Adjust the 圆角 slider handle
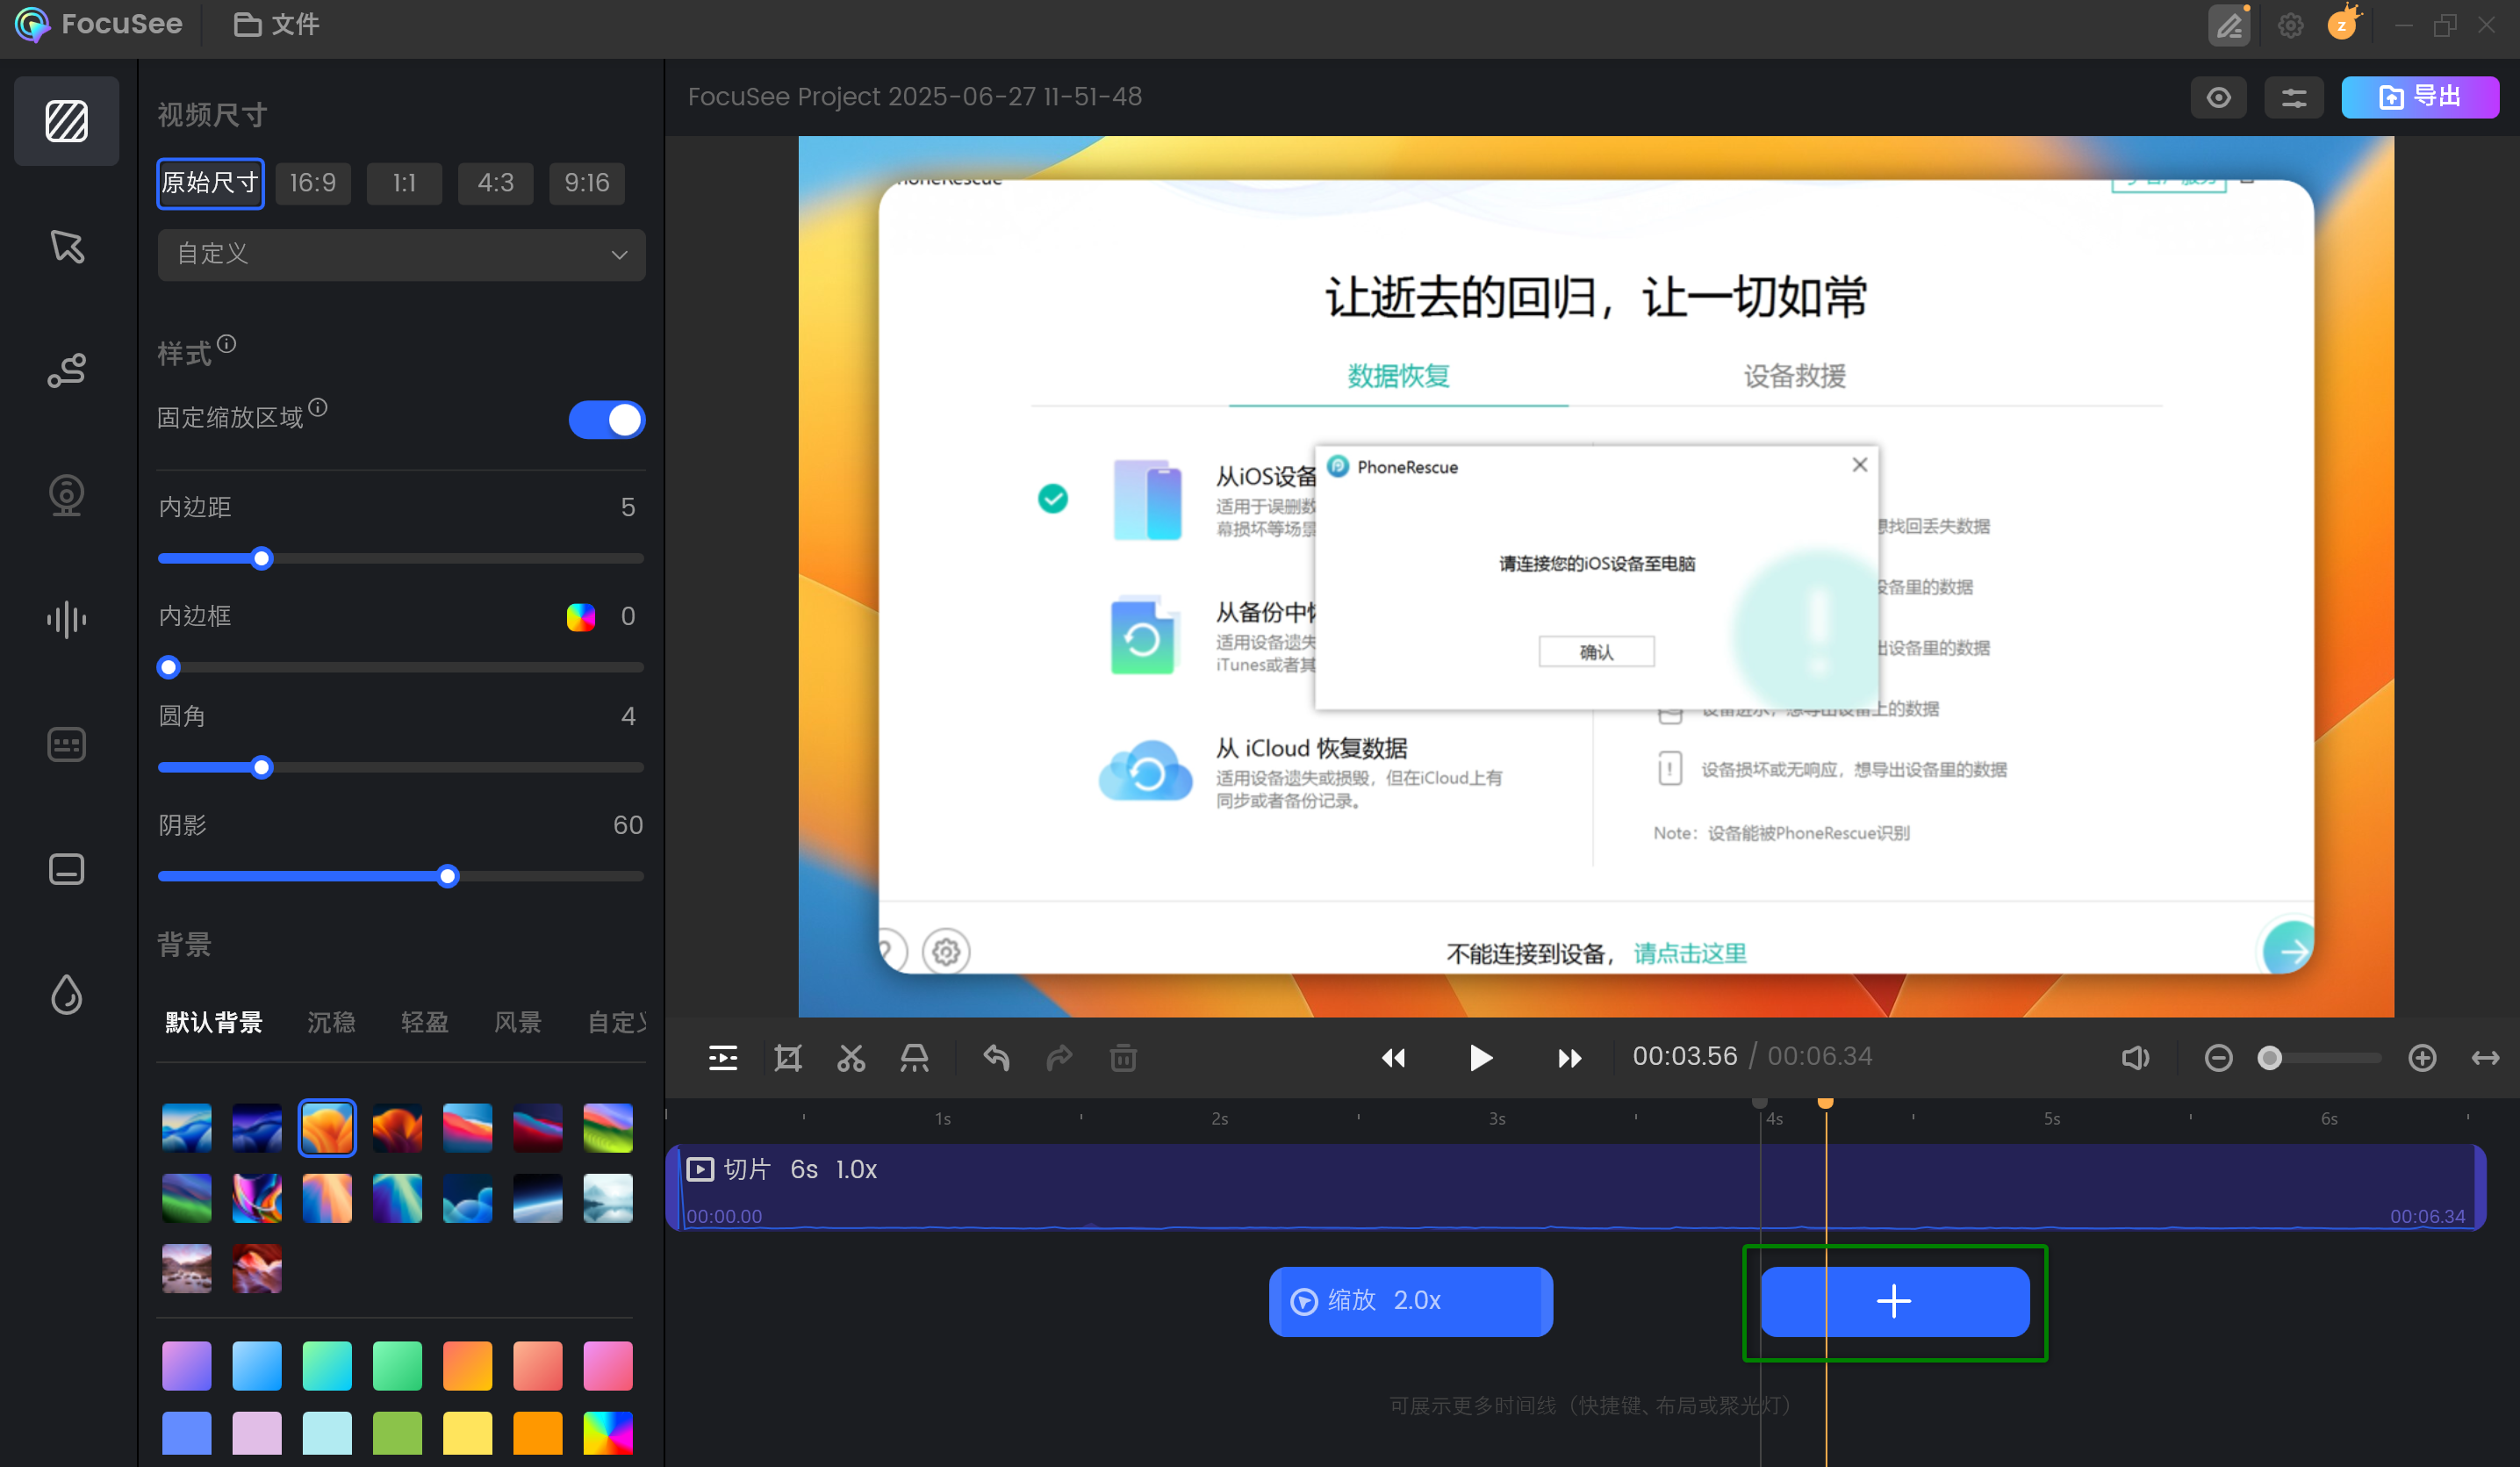2520x1467 pixels. tap(261, 767)
